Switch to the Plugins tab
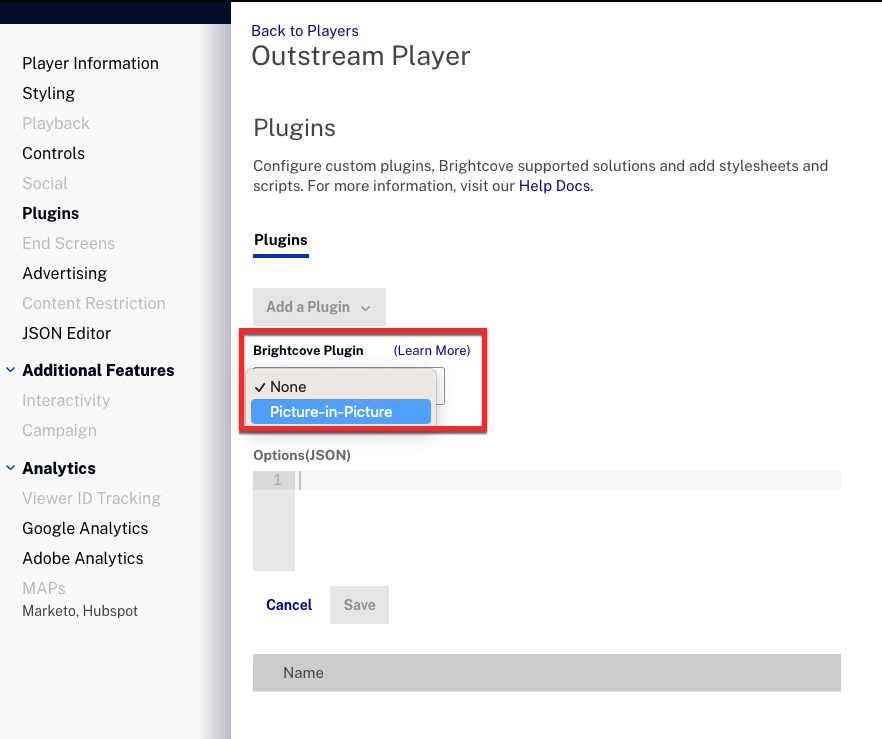 [x=280, y=240]
